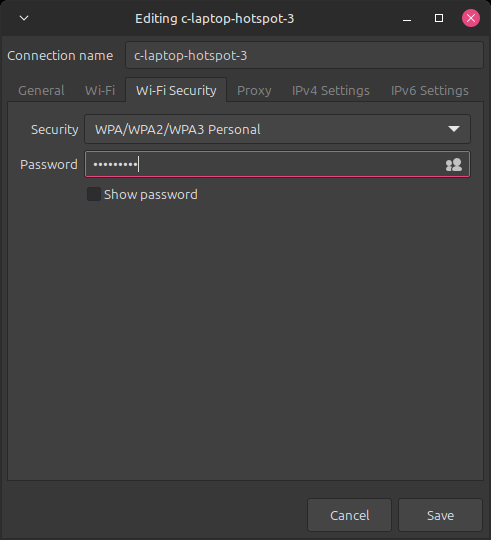Click the Cancel button
The height and width of the screenshot is (540, 491).
[349, 515]
